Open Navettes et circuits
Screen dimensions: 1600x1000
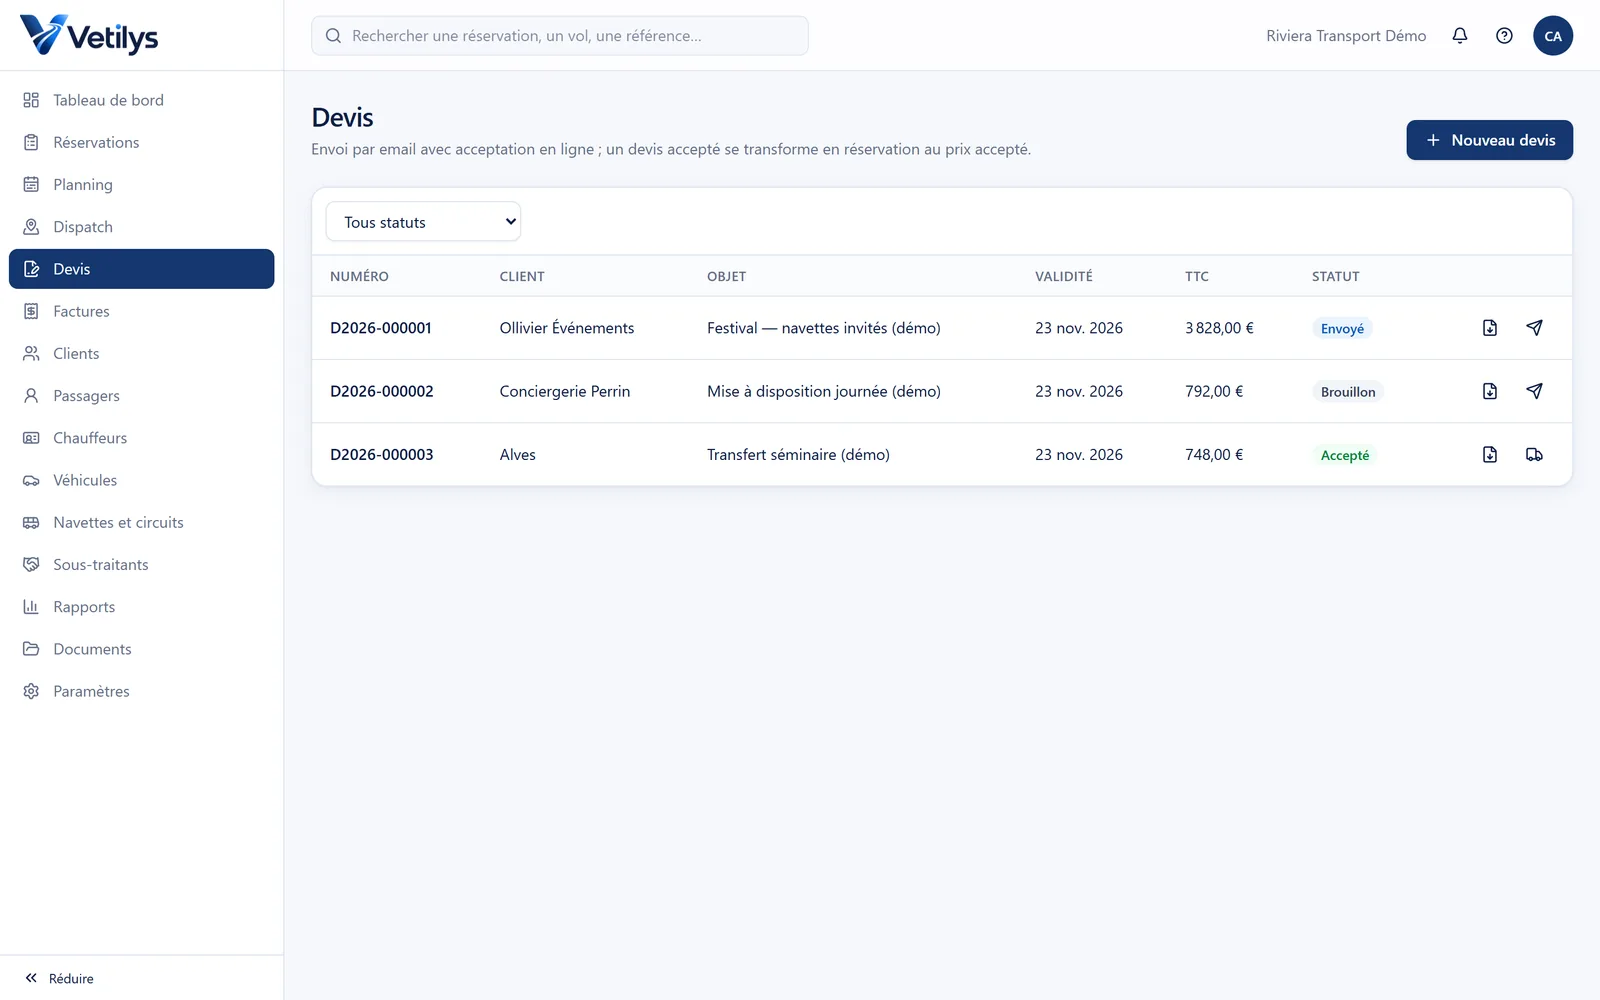(x=141, y=522)
